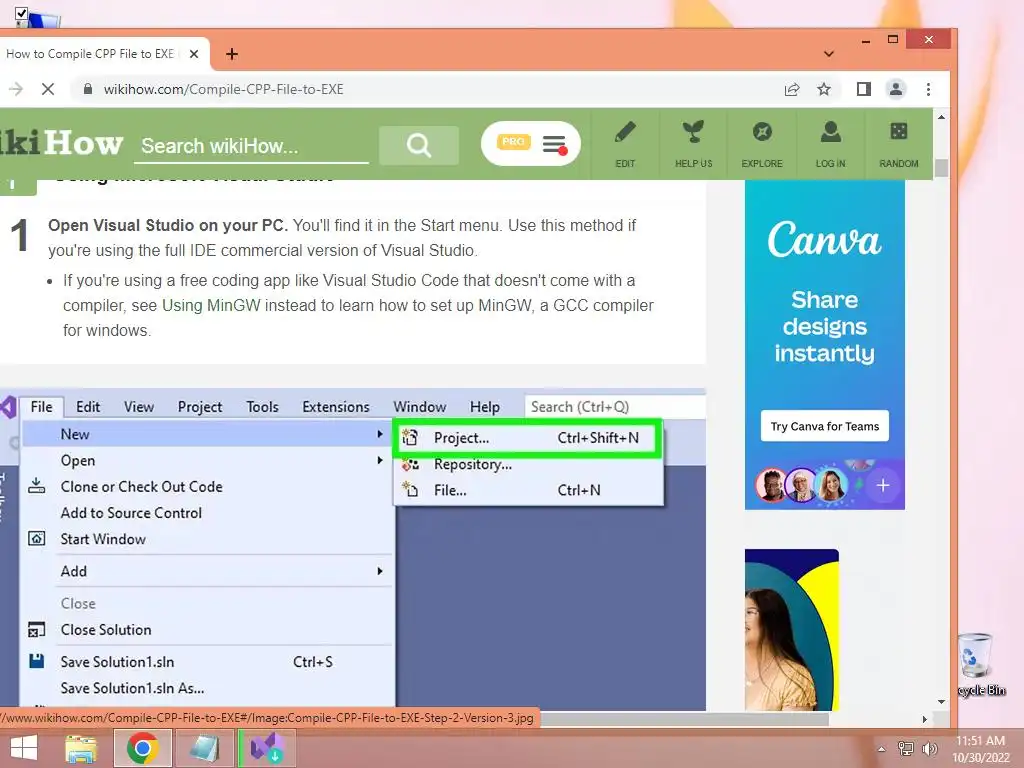Click the horizontal scrollbar right arrow
Image resolution: width=1024 pixels, height=768 pixels.
click(x=925, y=719)
